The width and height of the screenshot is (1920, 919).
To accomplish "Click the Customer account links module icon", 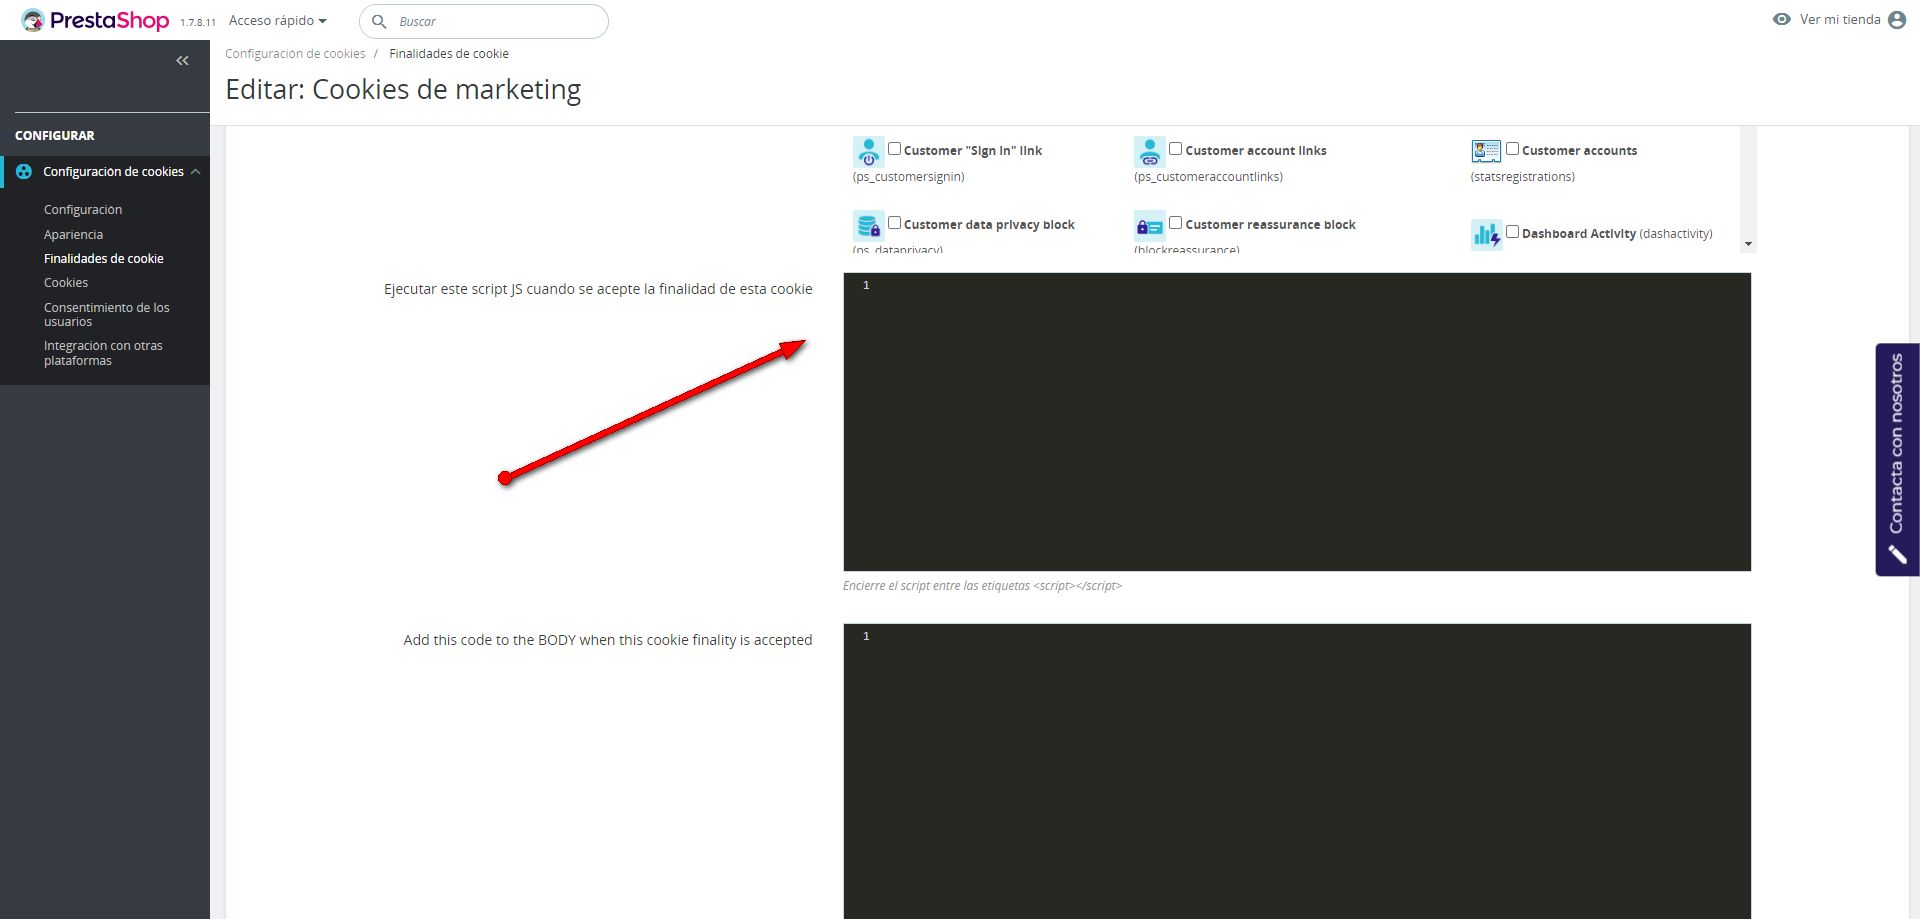I will pos(1150,152).
